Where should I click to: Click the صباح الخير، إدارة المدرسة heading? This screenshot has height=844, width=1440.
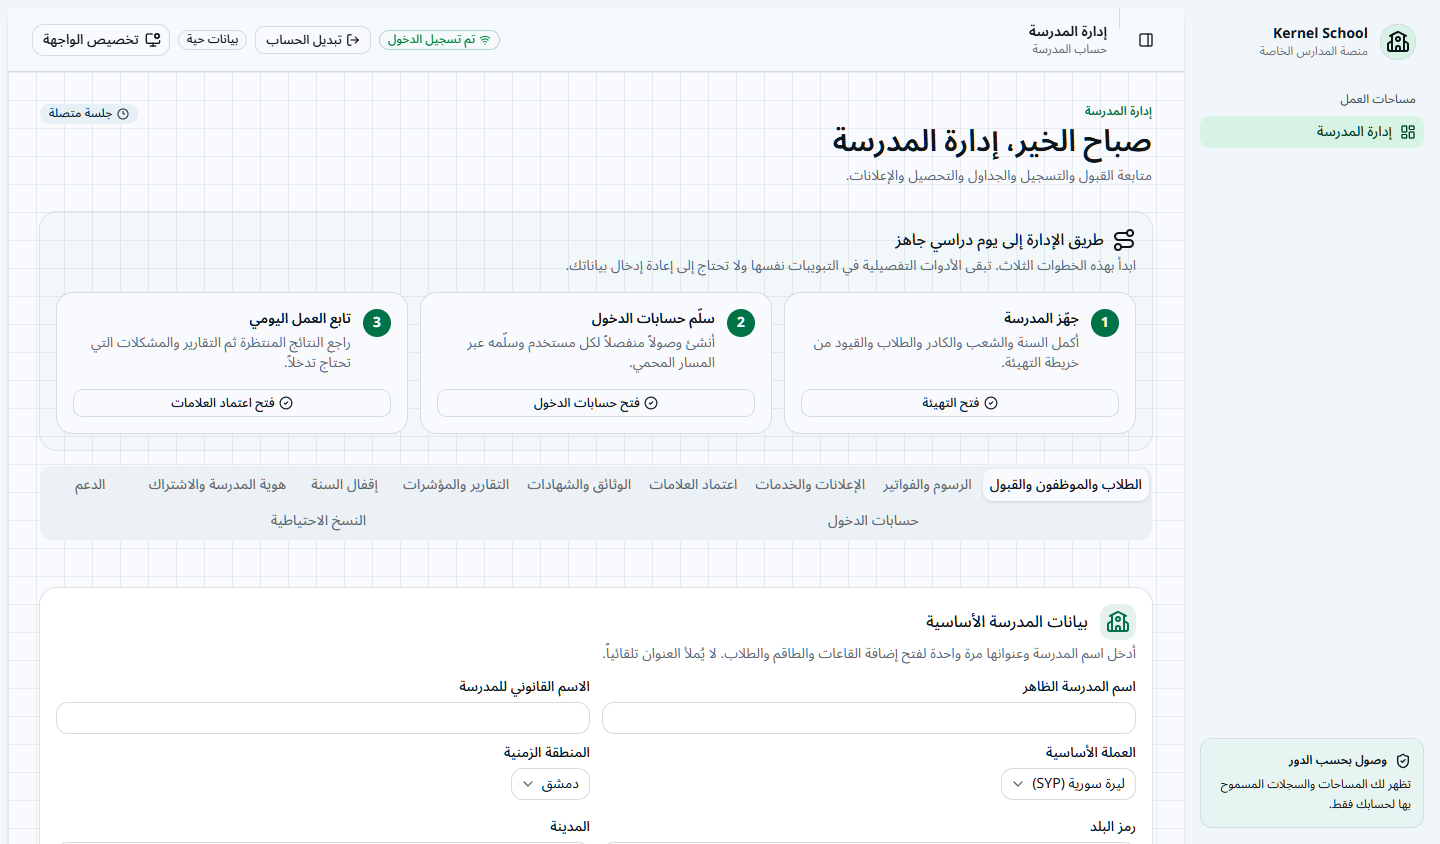(x=992, y=142)
